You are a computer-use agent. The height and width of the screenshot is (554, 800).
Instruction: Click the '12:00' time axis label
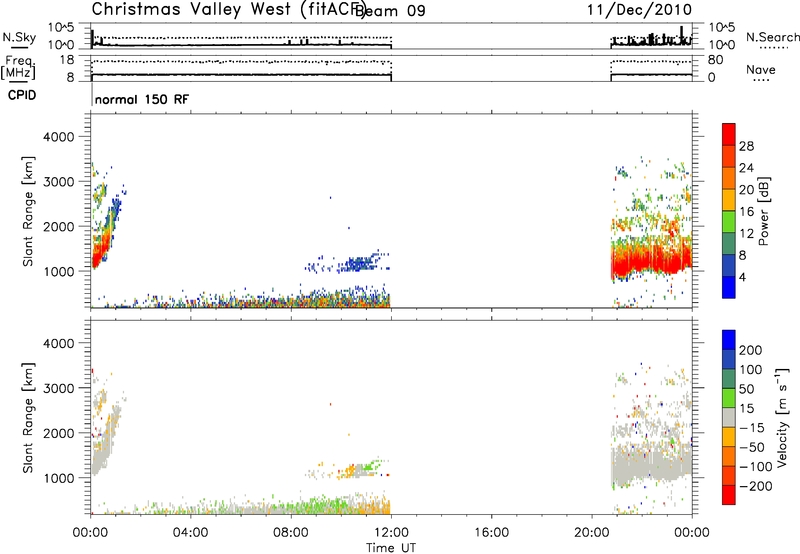[391, 533]
